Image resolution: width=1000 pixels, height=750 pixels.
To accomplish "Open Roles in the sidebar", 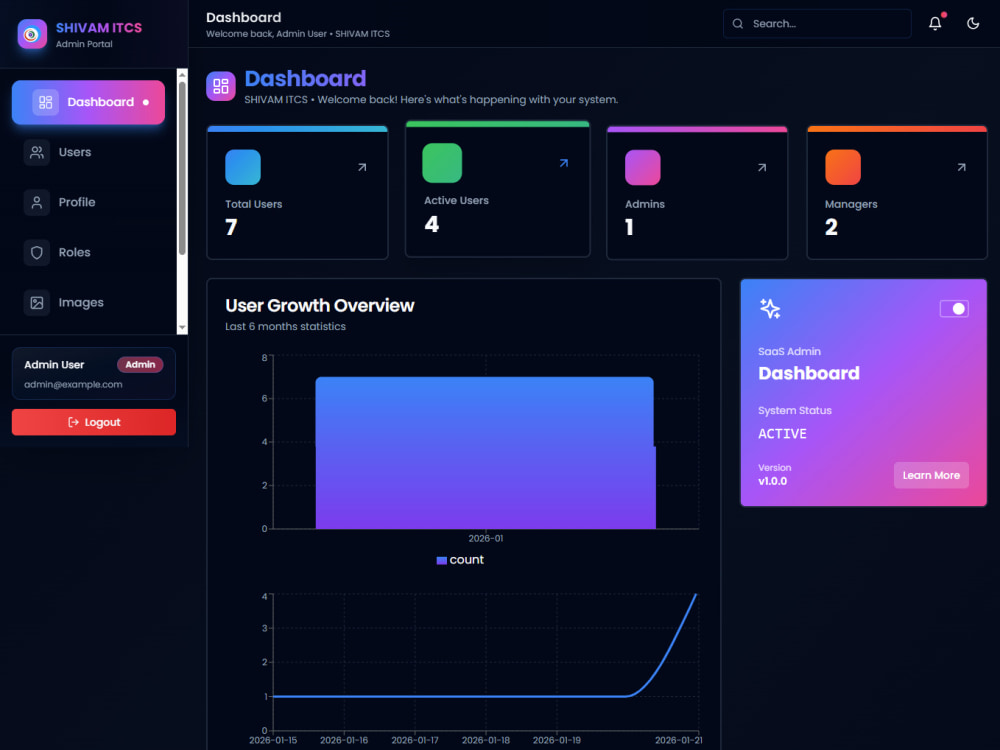I will click(x=88, y=253).
